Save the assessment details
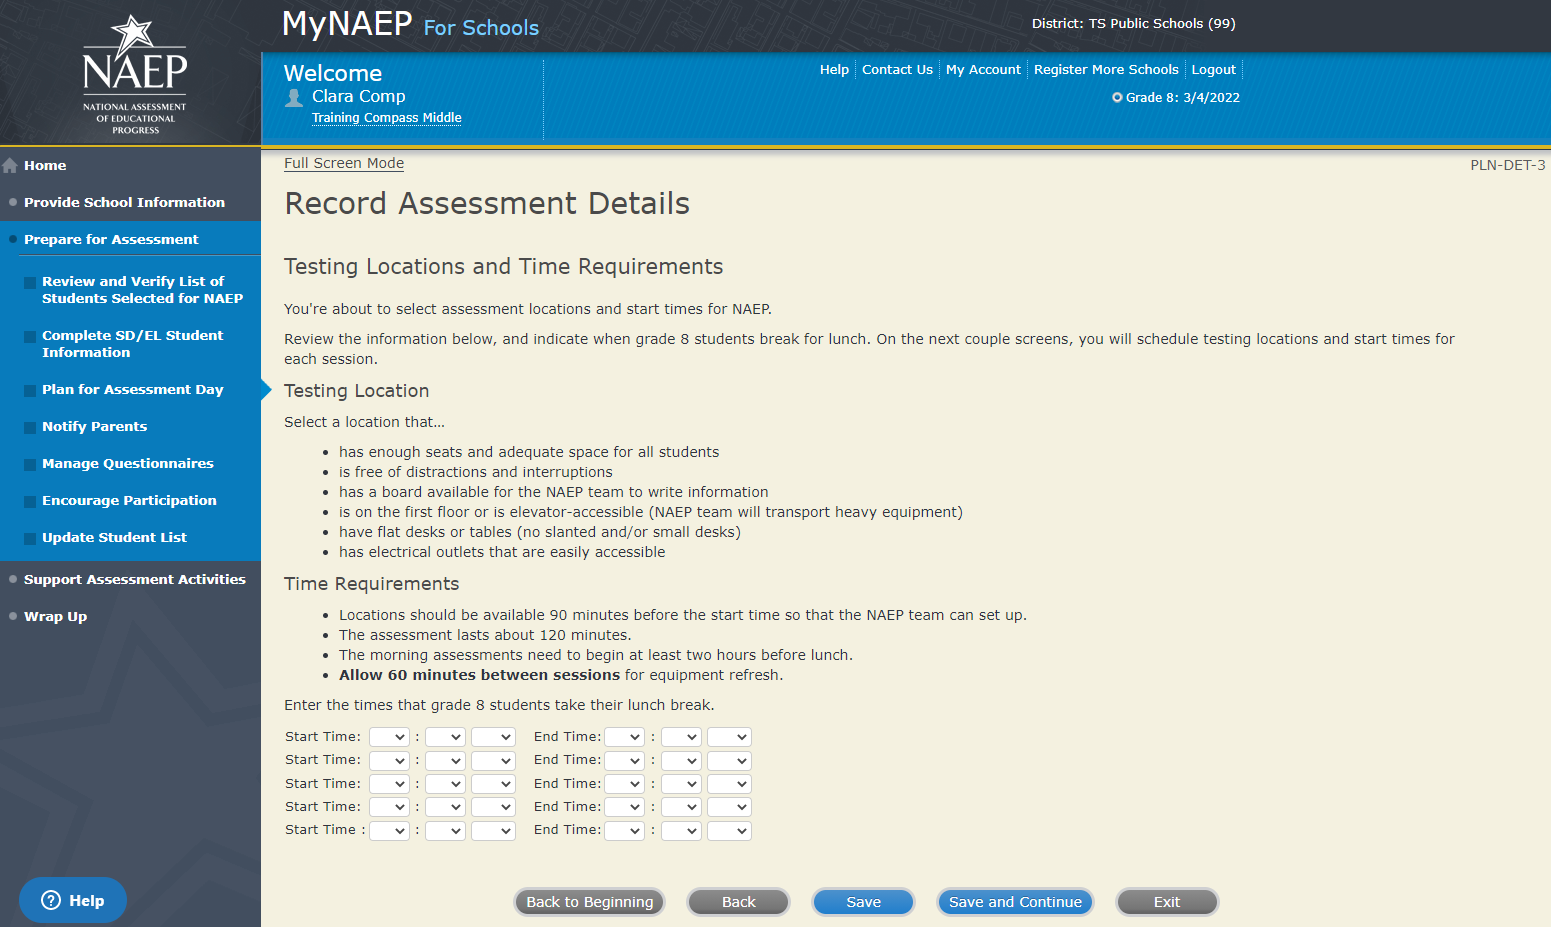Viewport: 1551px width, 927px height. (864, 902)
